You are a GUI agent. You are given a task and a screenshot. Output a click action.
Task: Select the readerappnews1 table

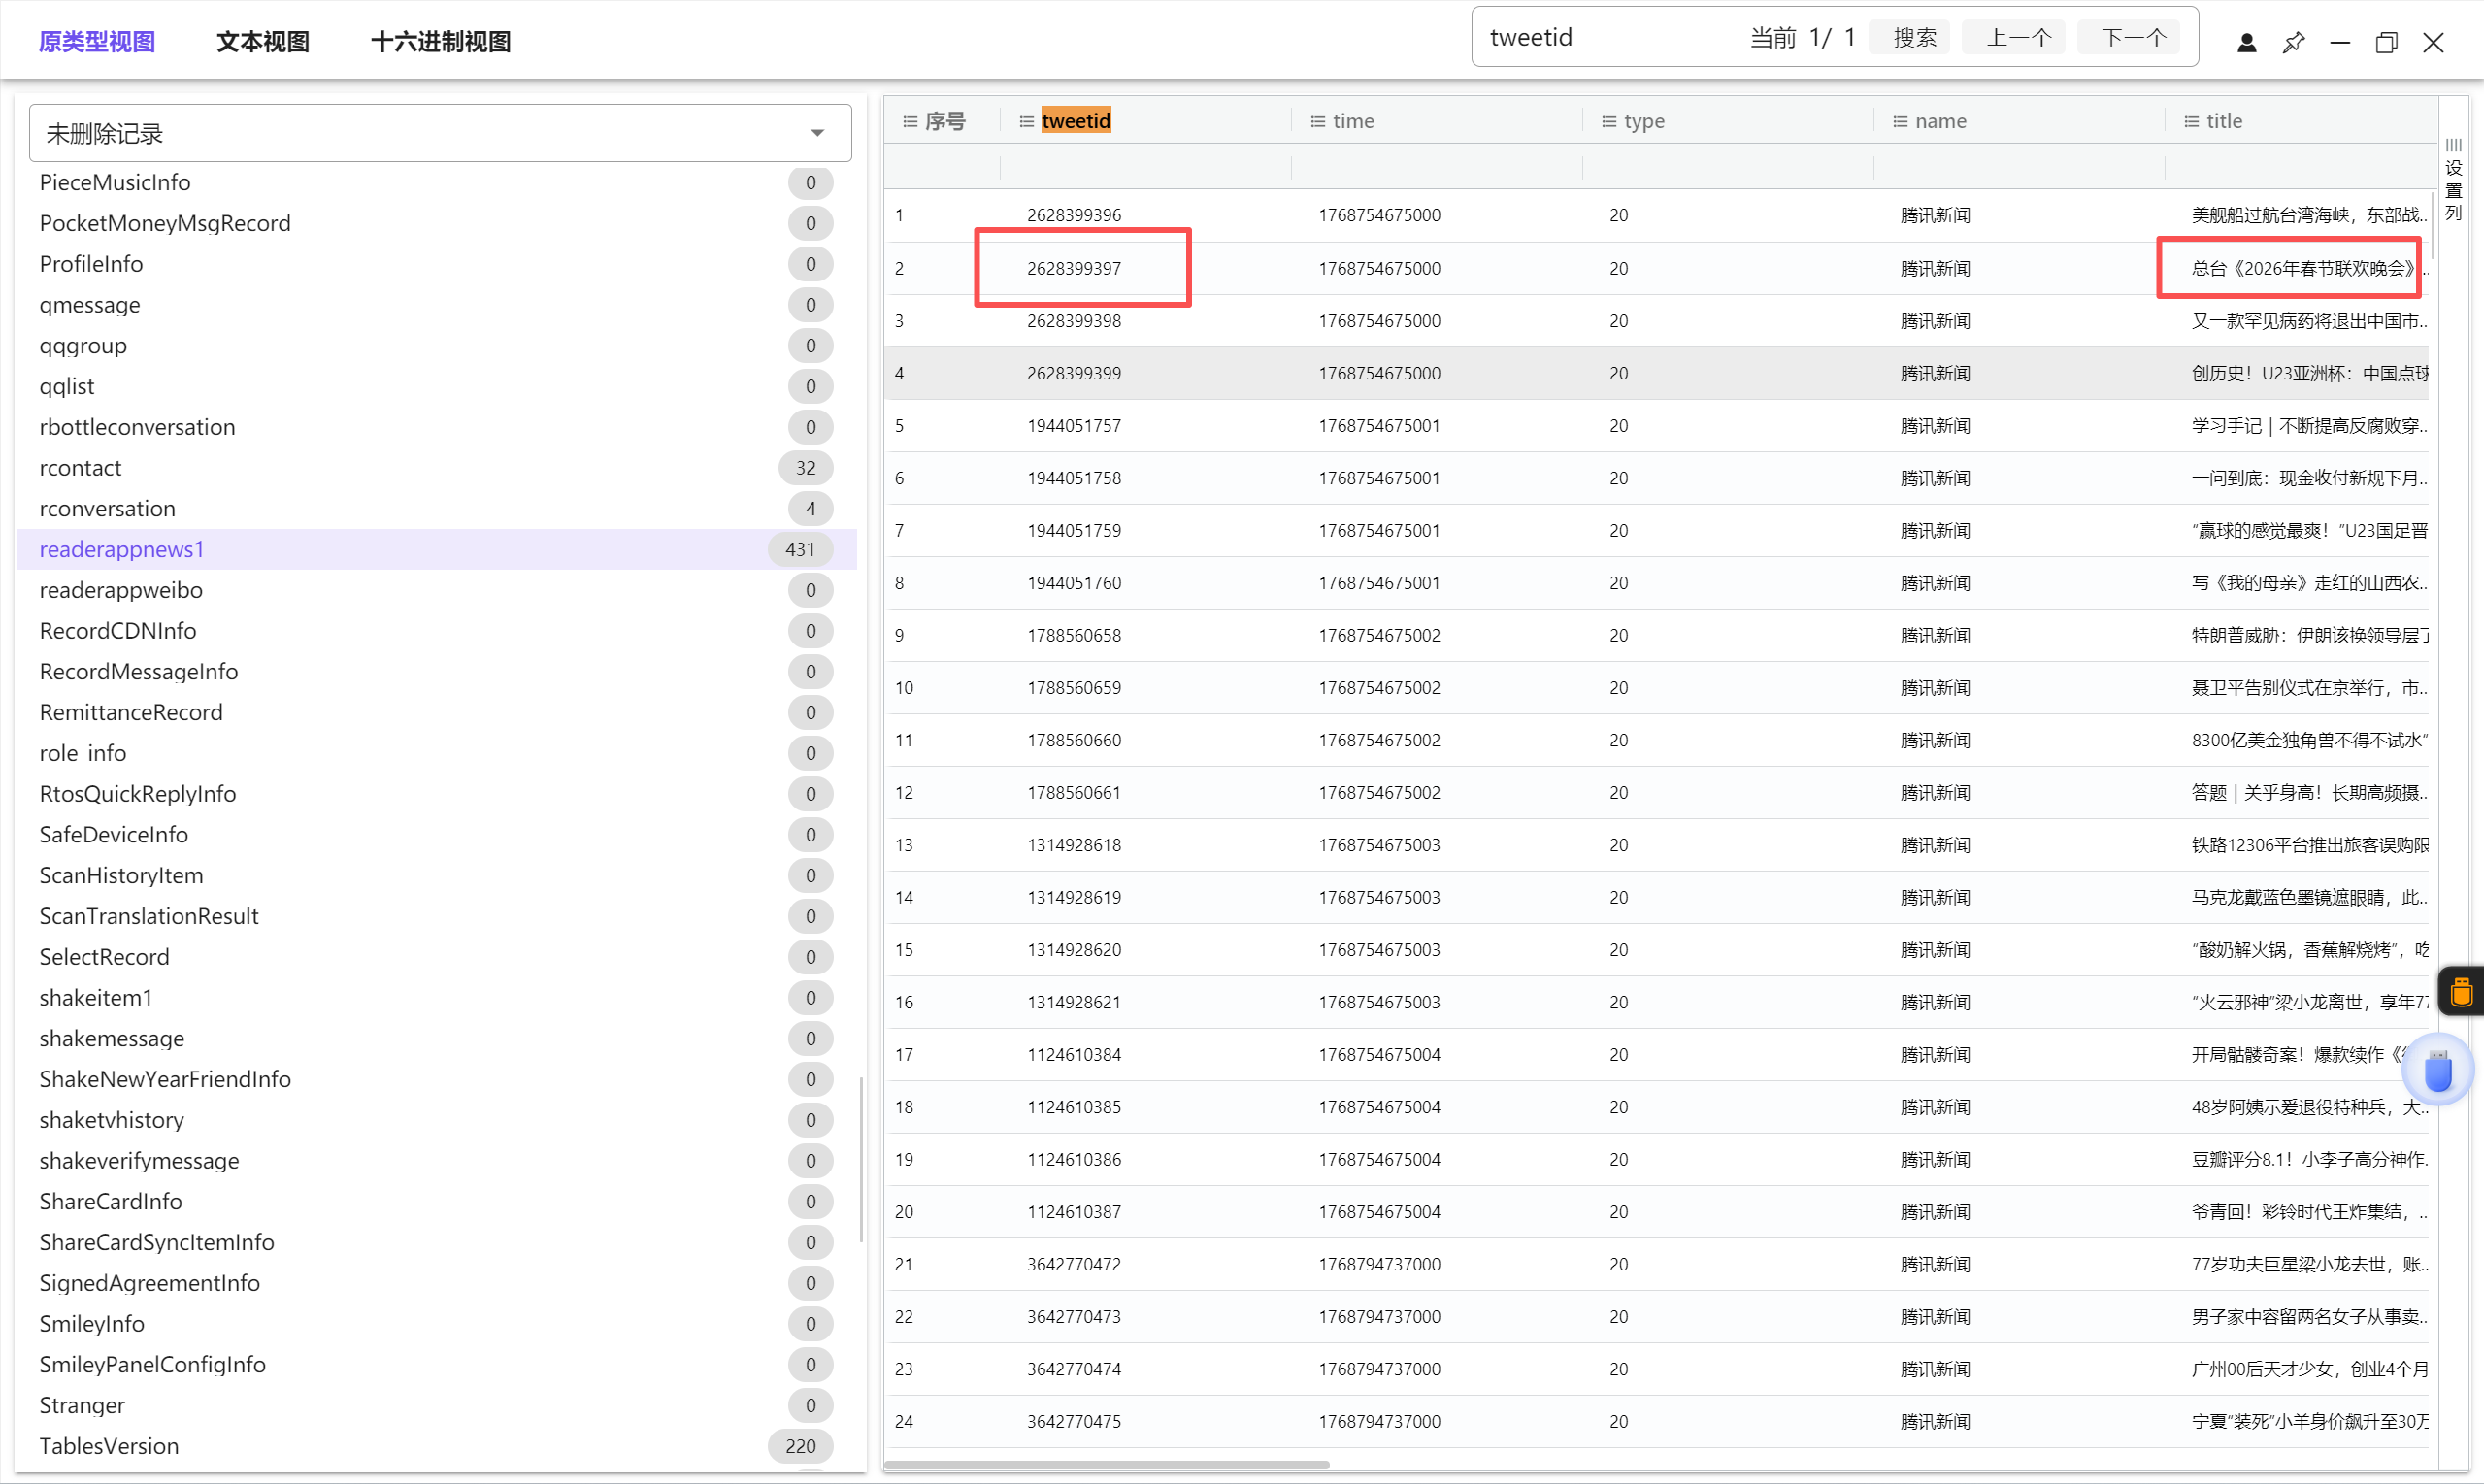(x=436, y=549)
